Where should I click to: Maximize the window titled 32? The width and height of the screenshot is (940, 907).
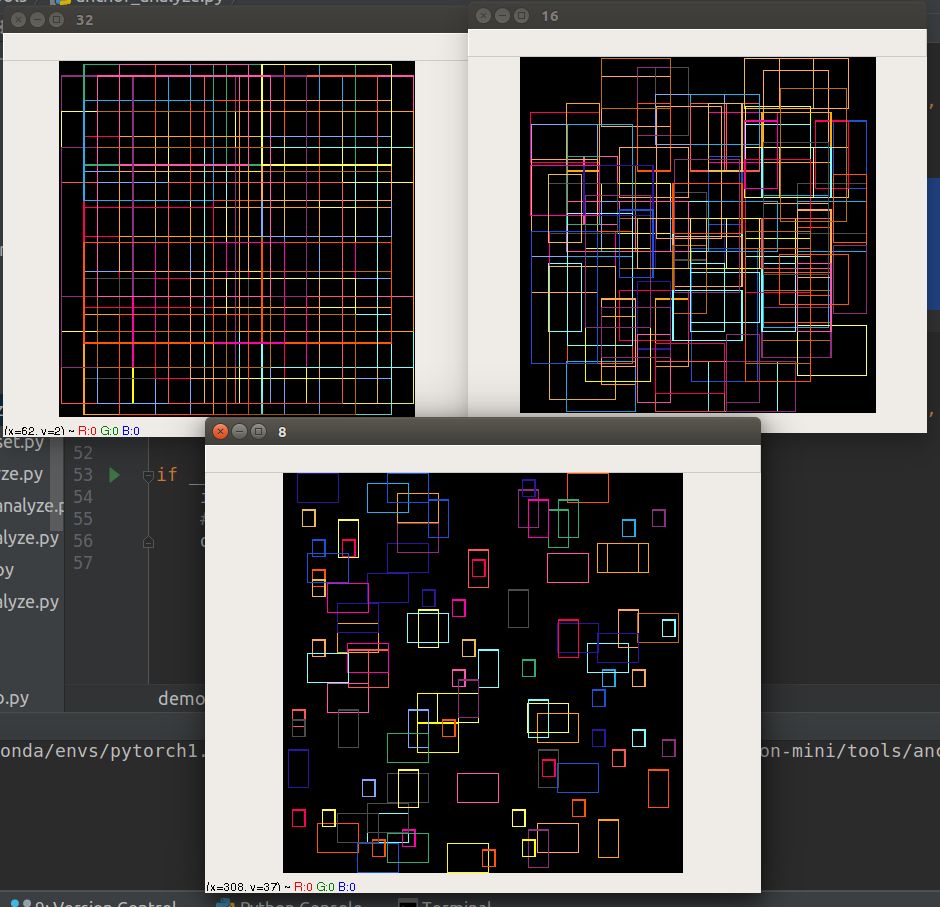tap(56, 20)
